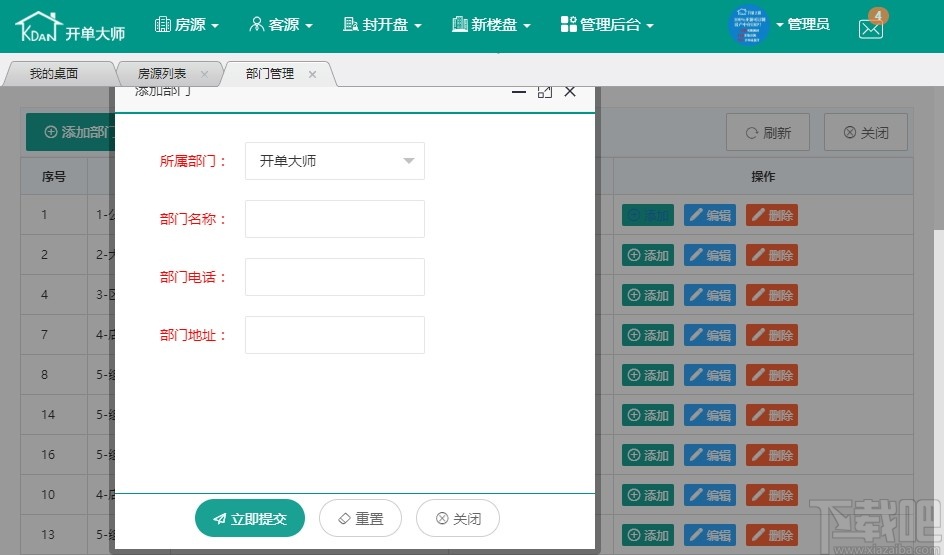Click 编辑 in row 13
Image resolution: width=944 pixels, height=555 pixels.
tap(710, 535)
